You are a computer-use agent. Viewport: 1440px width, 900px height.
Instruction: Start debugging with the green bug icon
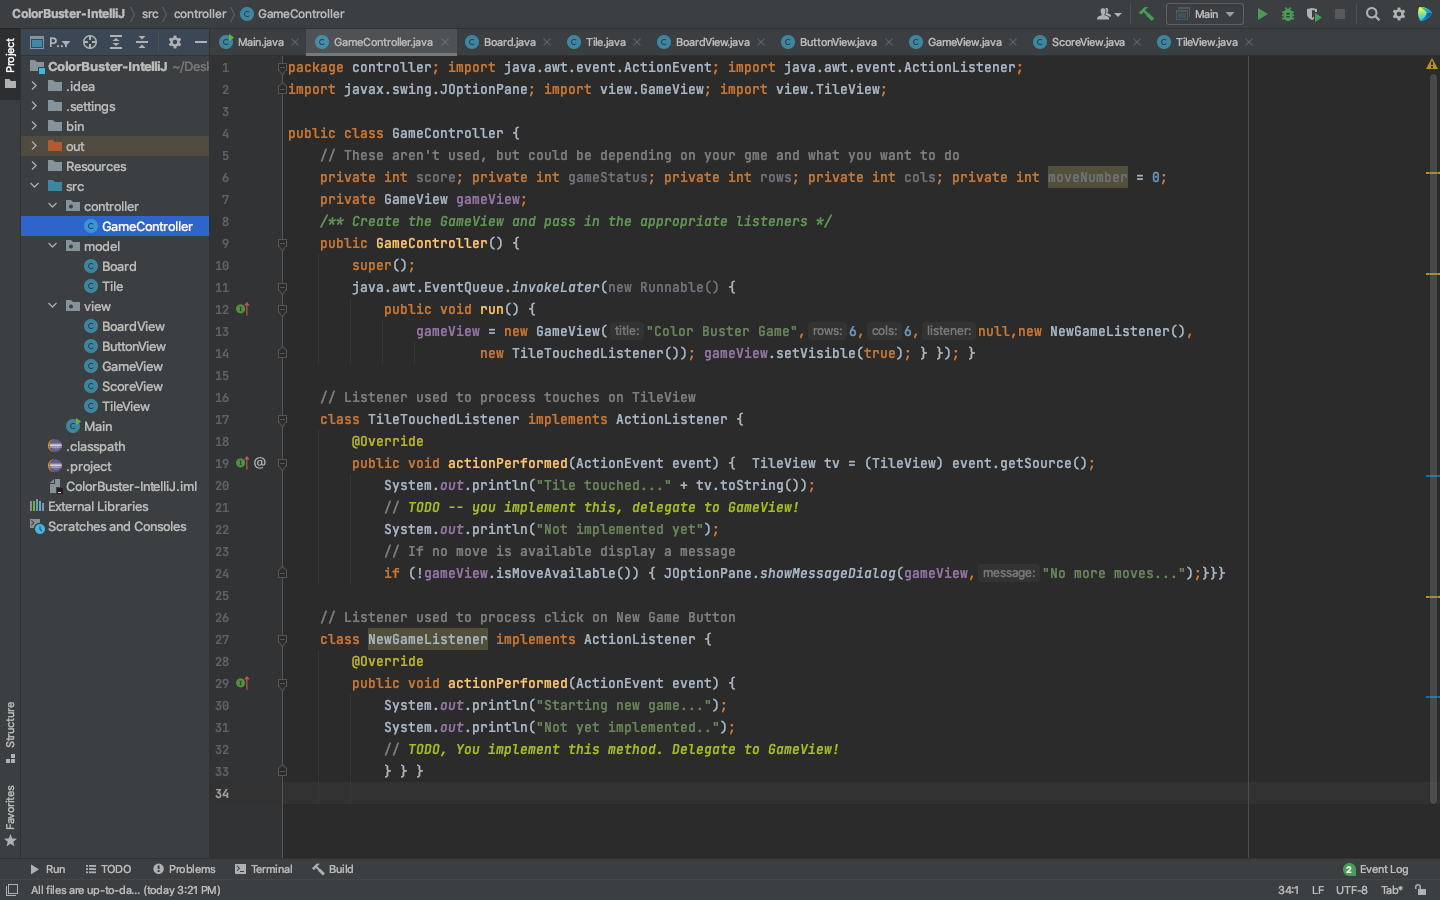(1288, 14)
